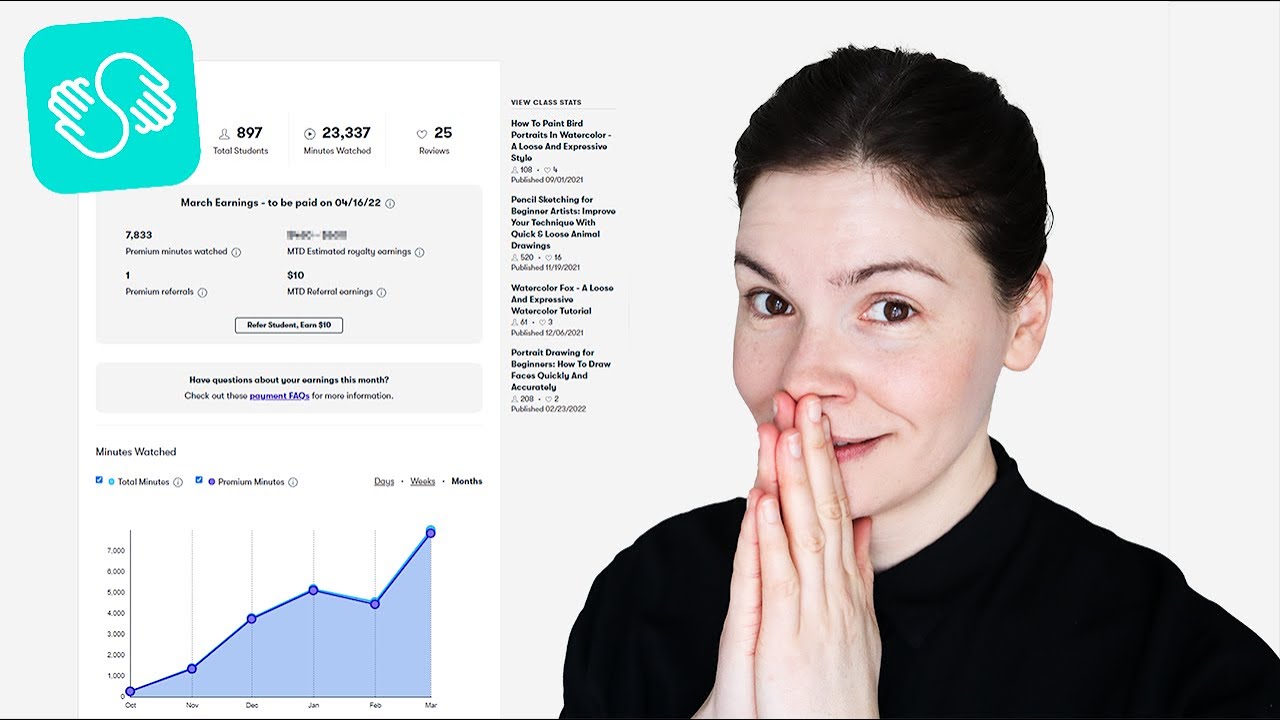The height and width of the screenshot is (720, 1280).
Task: Switch chart view to Days
Action: 384,481
